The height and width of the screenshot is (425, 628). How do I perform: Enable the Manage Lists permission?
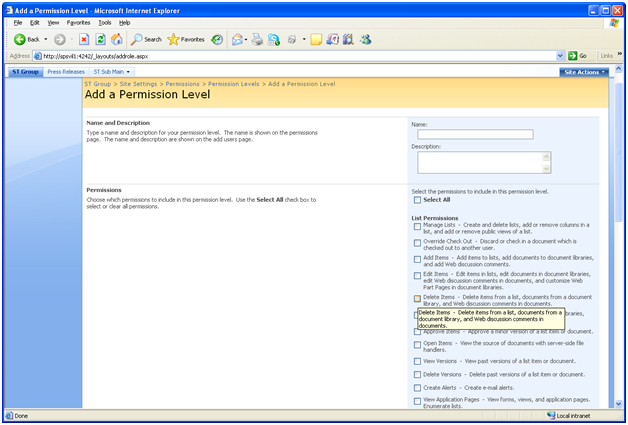coord(417,227)
